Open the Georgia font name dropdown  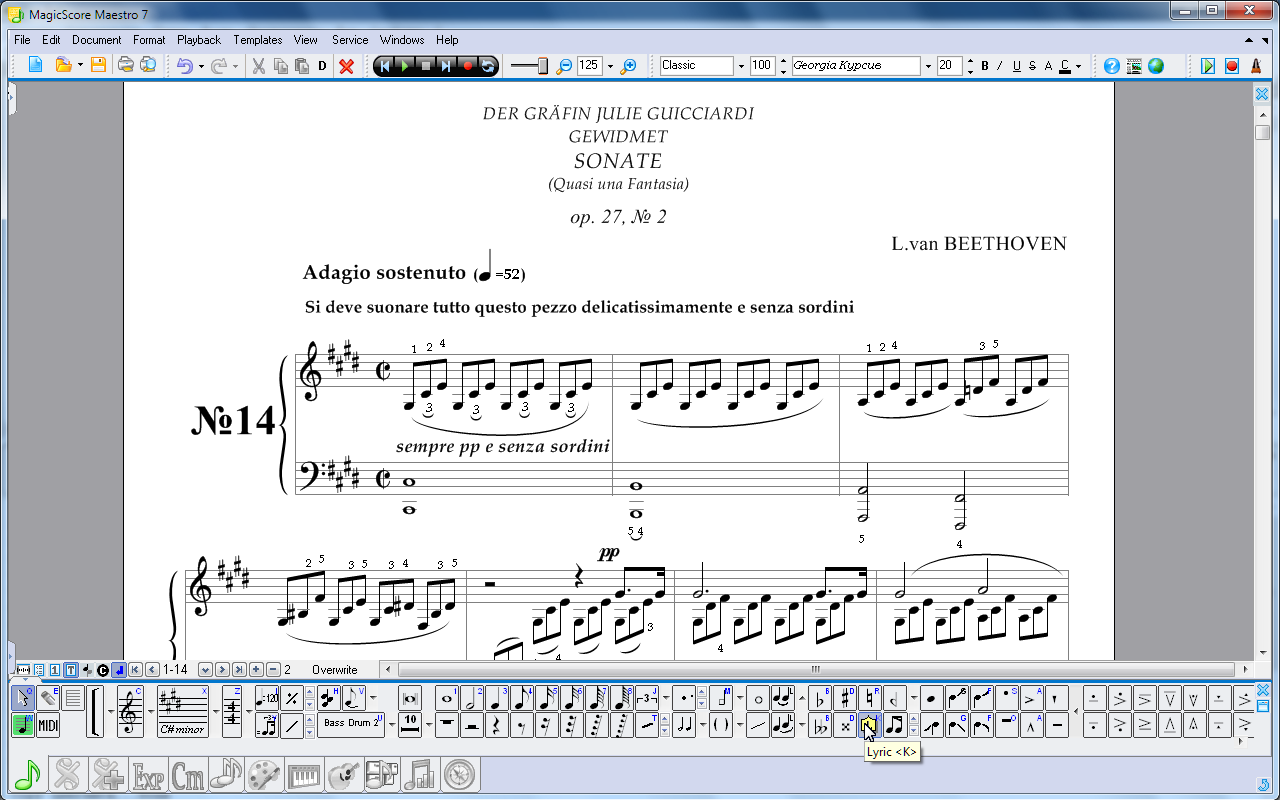(927, 66)
